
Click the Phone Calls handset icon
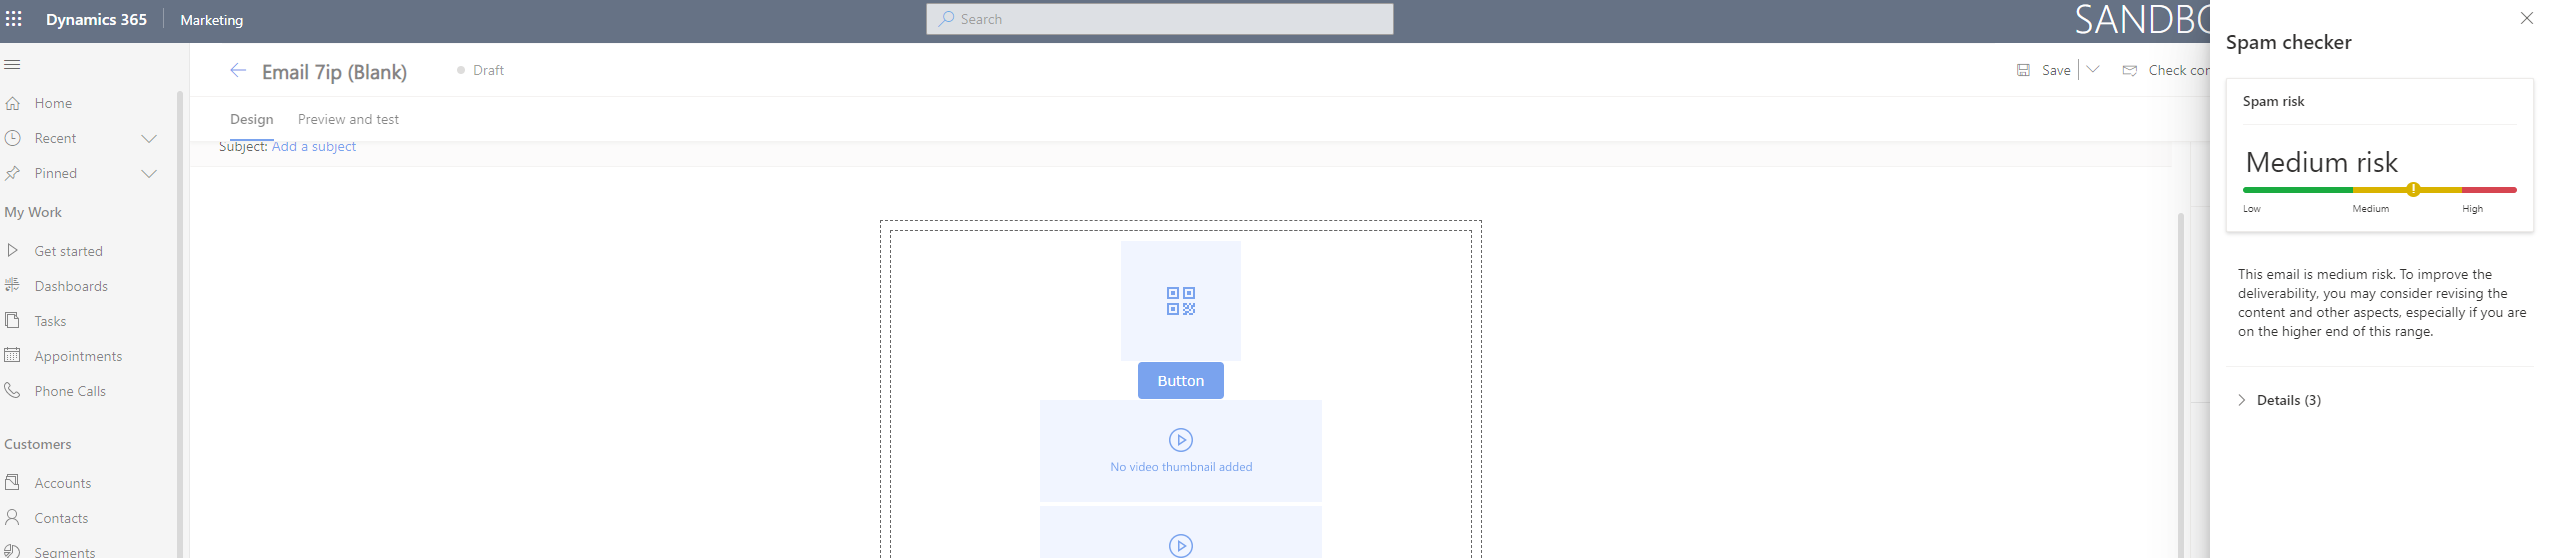(x=12, y=390)
